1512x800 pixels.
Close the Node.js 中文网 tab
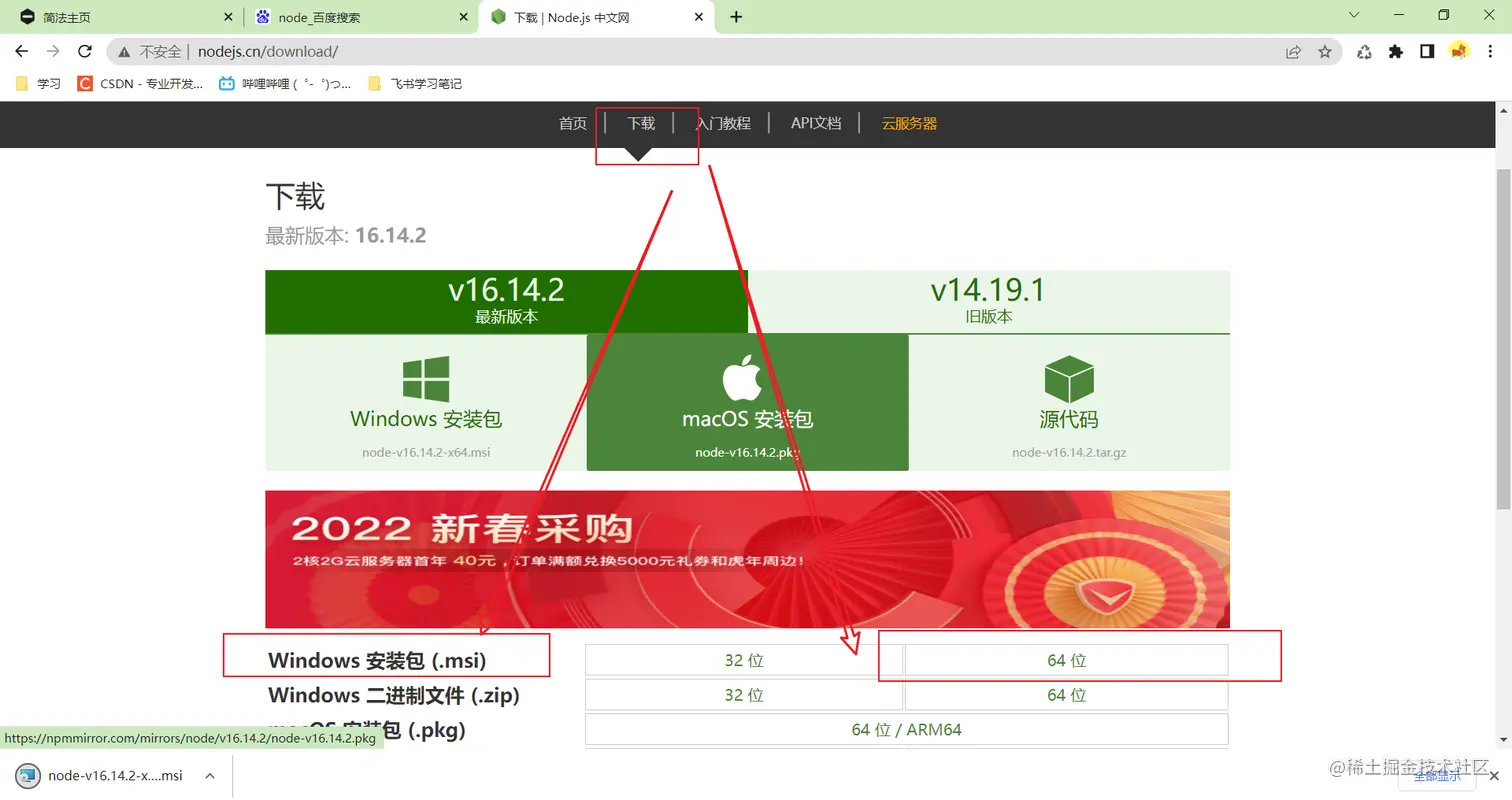click(x=700, y=17)
